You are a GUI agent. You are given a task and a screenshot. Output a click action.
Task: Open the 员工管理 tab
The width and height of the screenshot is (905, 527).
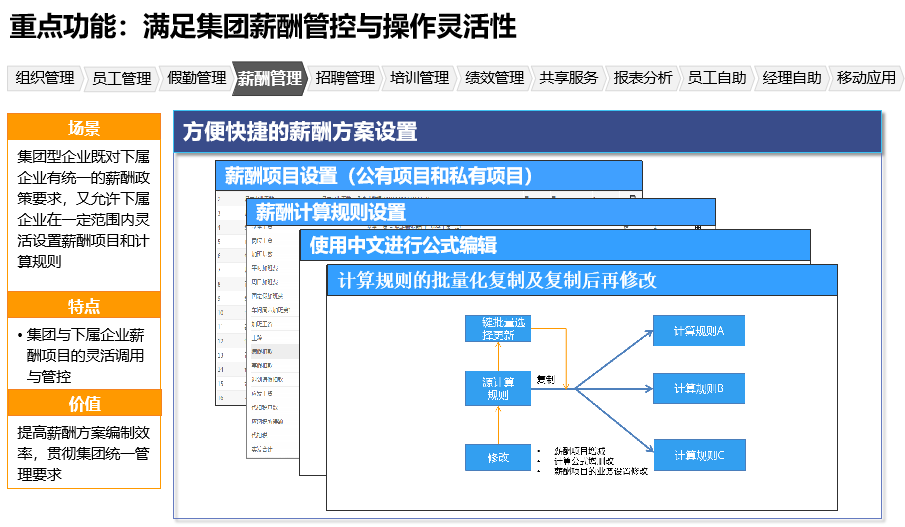point(121,78)
